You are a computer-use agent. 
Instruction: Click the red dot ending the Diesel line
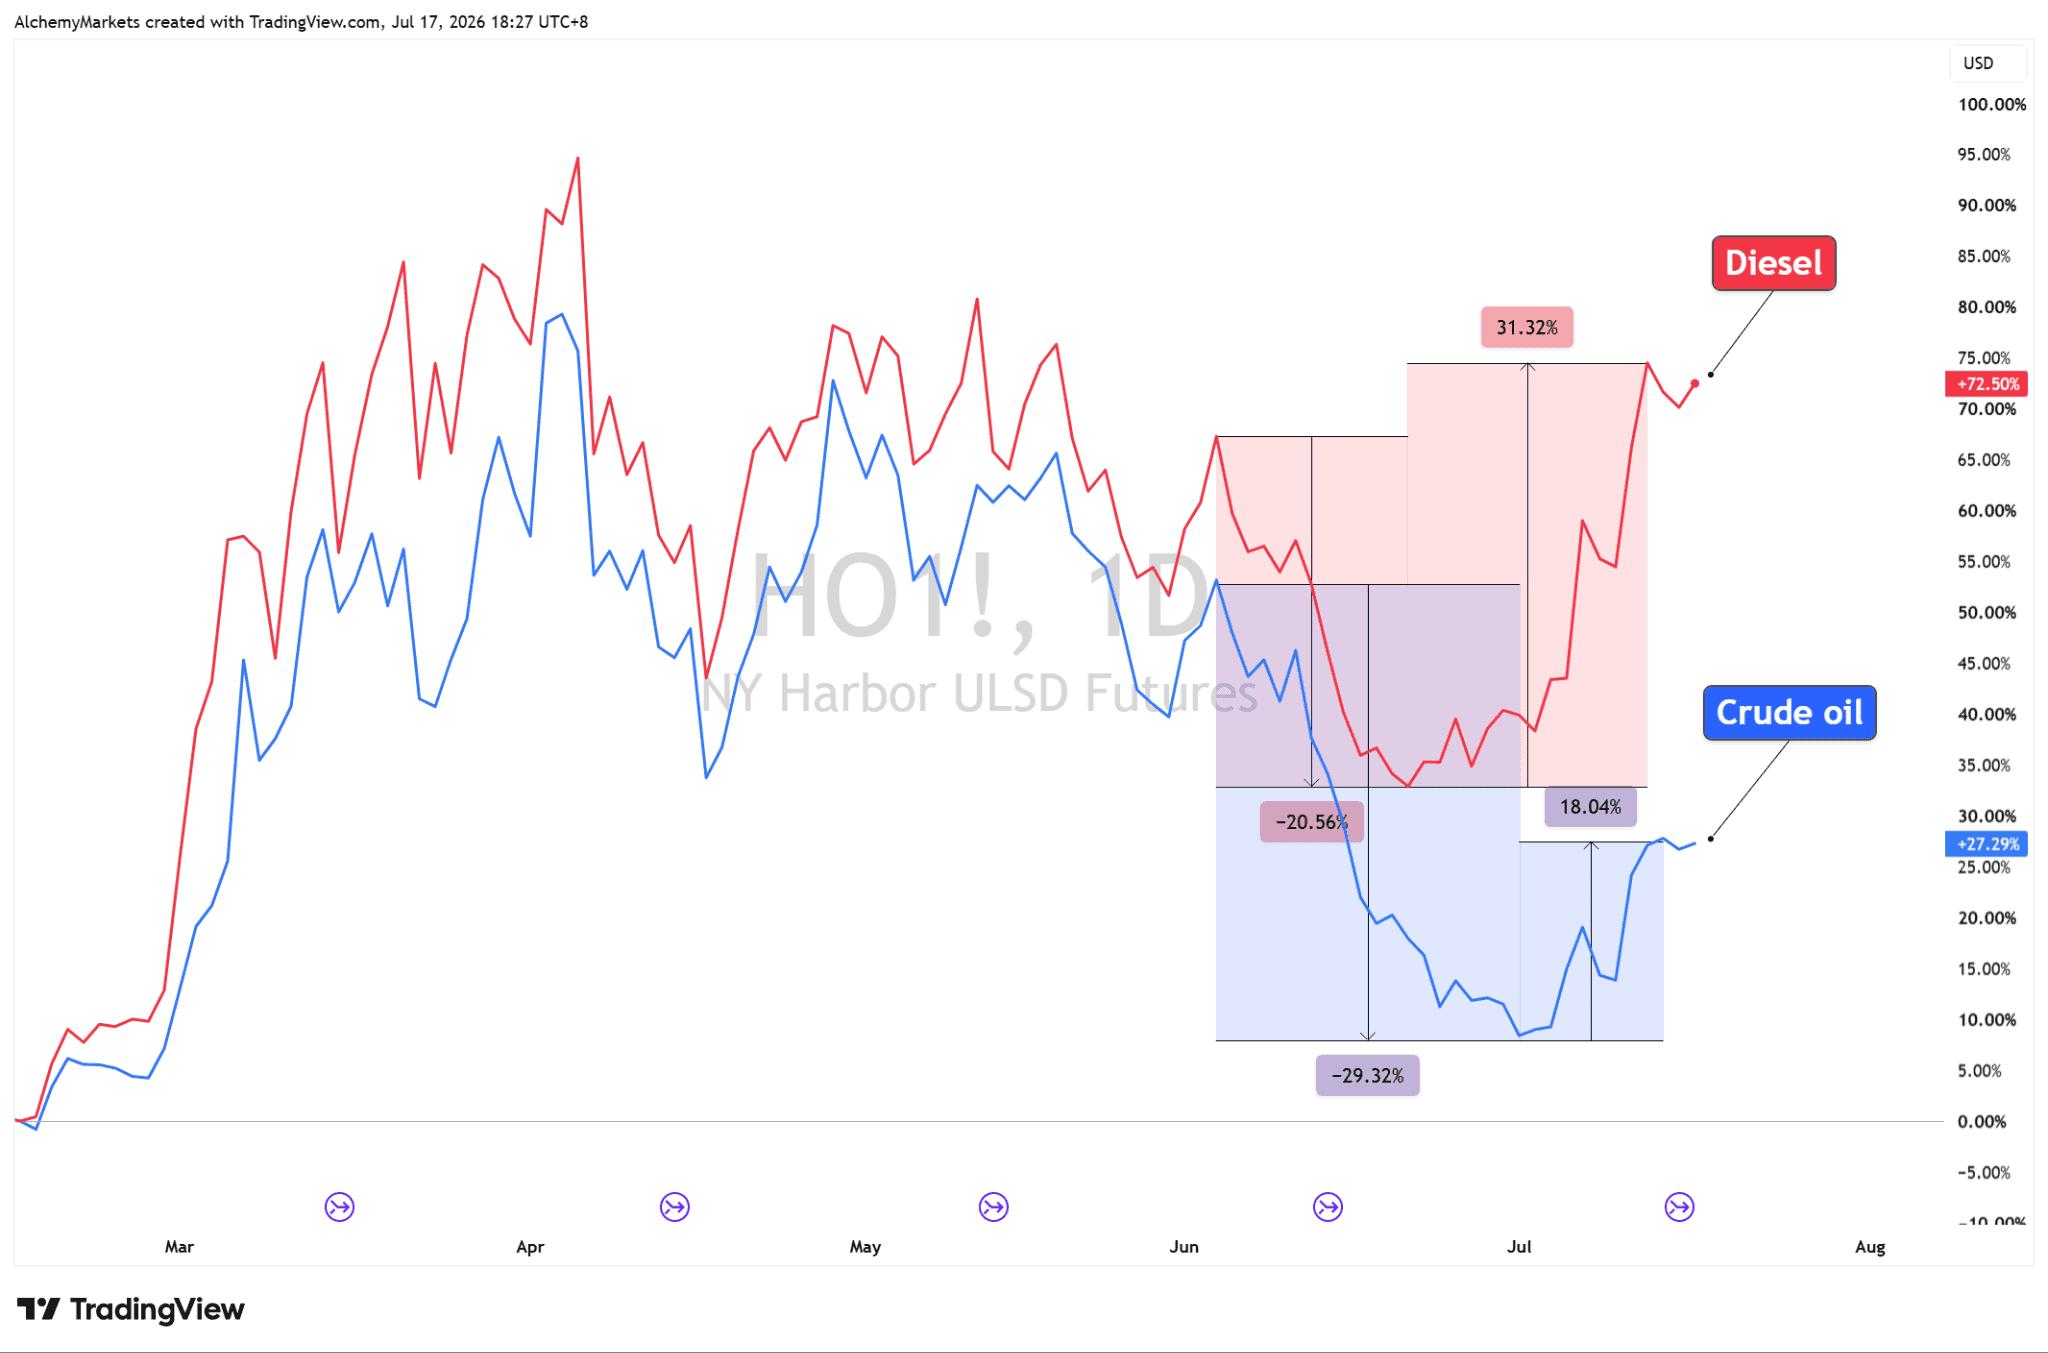coord(1695,383)
